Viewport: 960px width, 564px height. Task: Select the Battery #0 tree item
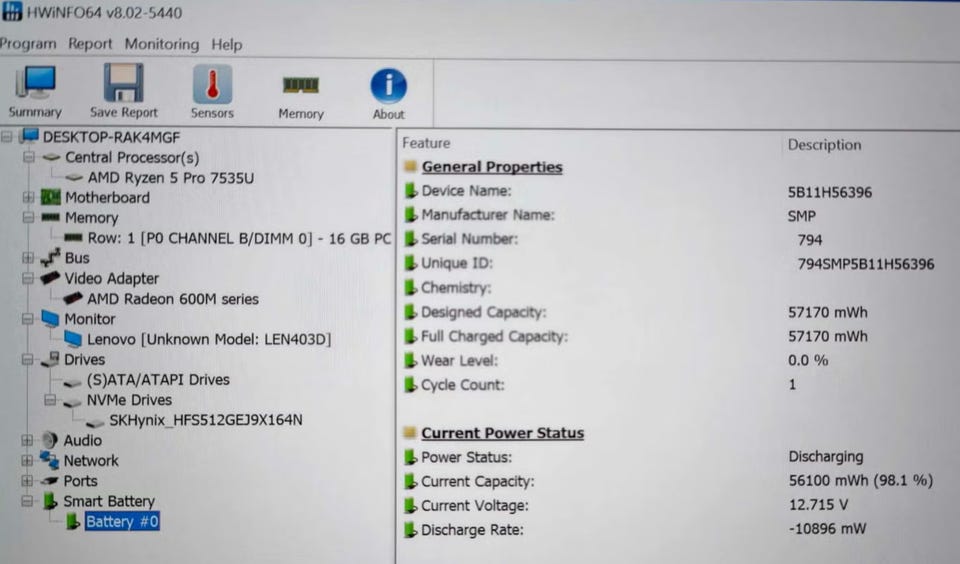point(122,522)
